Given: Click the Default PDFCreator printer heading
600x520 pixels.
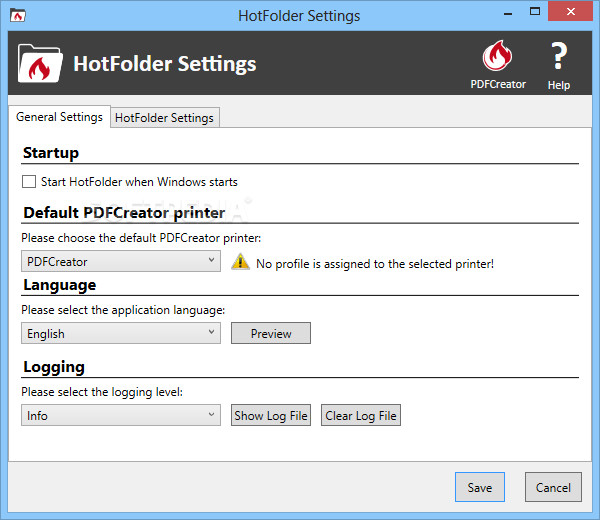Looking at the screenshot, I should tap(124, 213).
